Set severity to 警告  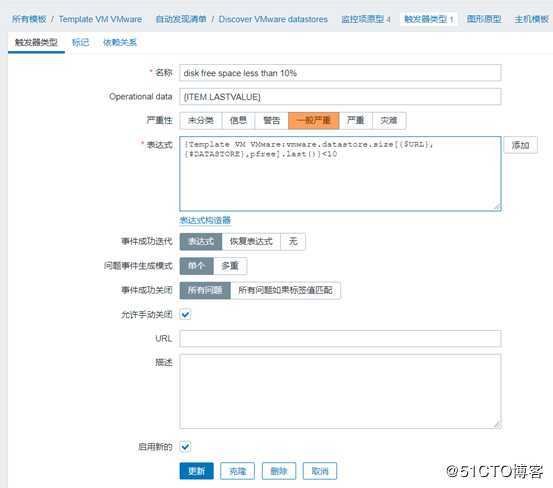click(272, 121)
